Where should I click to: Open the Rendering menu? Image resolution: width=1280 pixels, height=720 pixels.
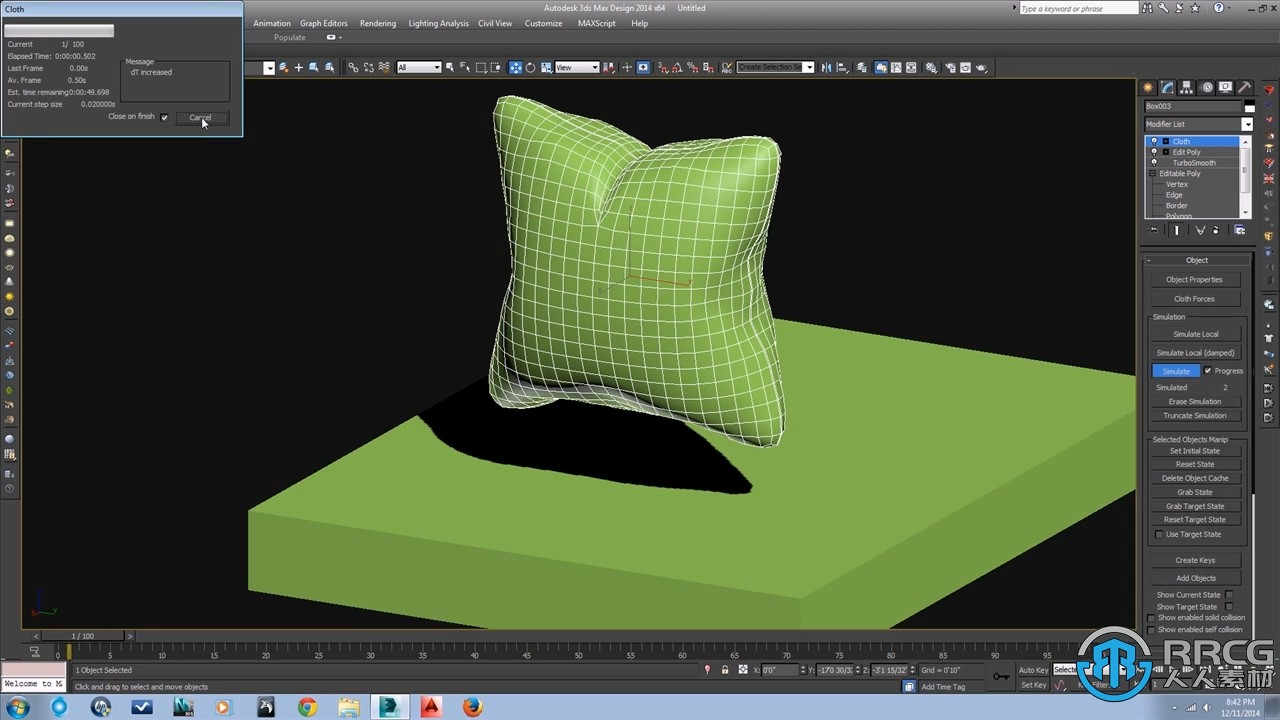click(x=378, y=23)
